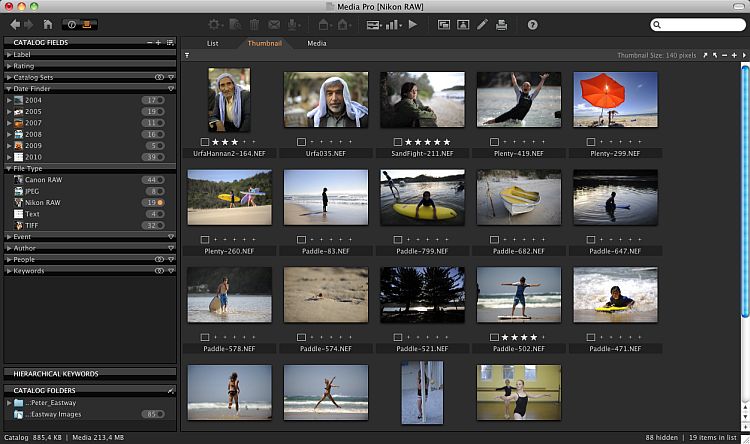Toggle checkbox under SandFight-211.NEF
The width and height of the screenshot is (750, 444).
coord(398,142)
